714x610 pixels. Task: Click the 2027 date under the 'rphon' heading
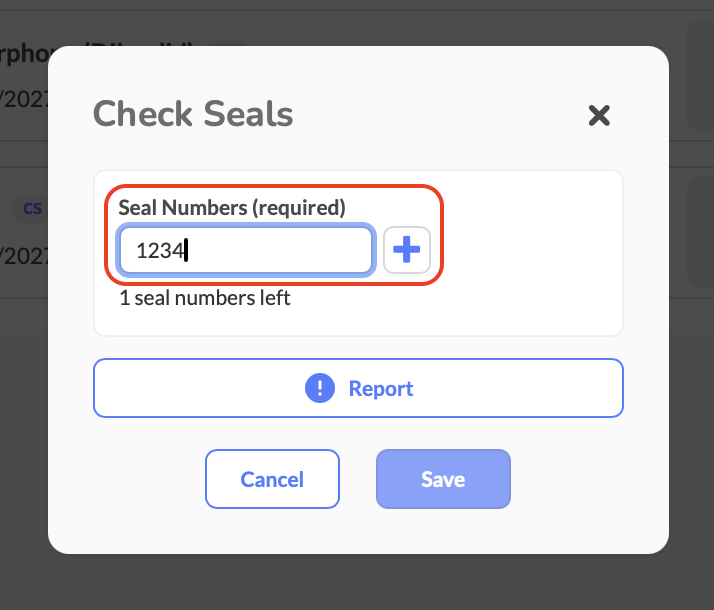(x=20, y=100)
